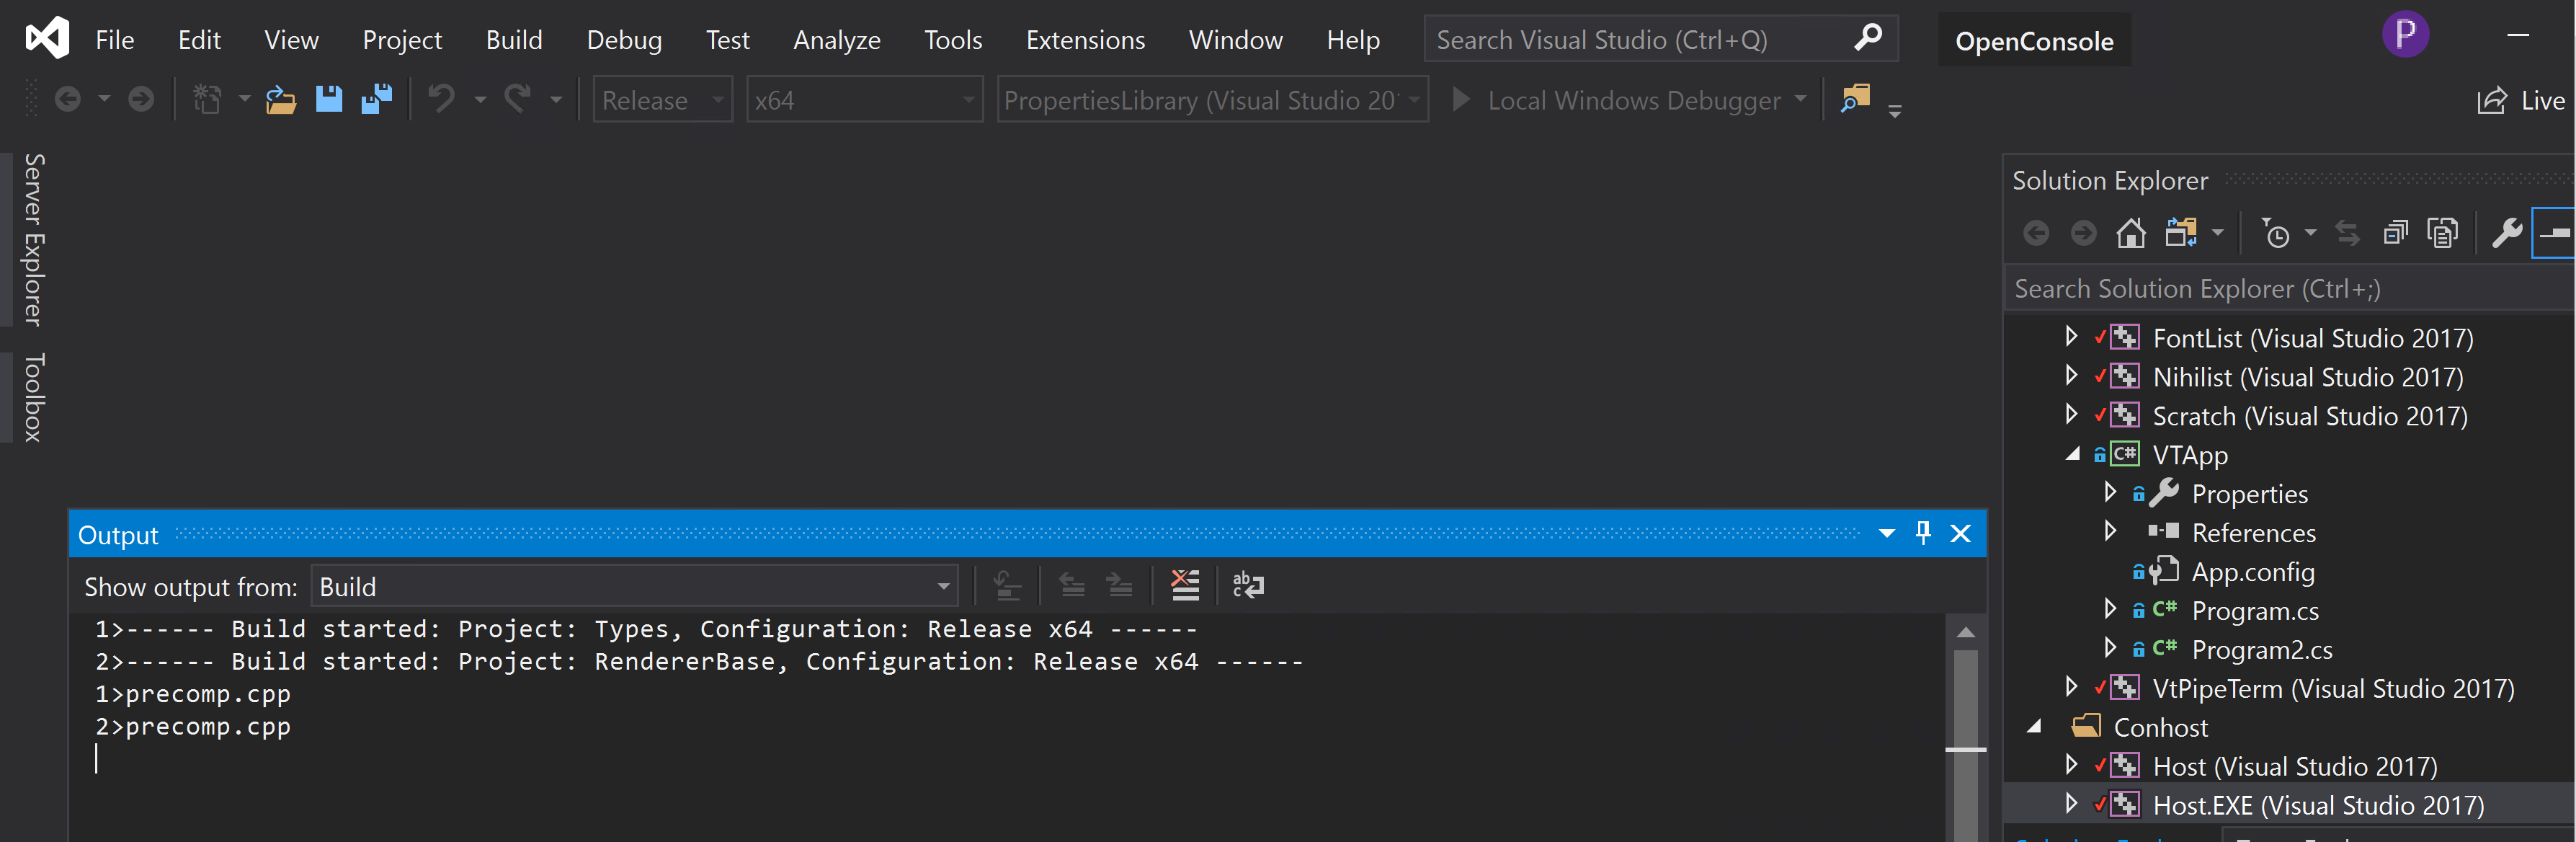Click the OpenConsole button
This screenshot has height=842, width=2576.
coord(2033,40)
